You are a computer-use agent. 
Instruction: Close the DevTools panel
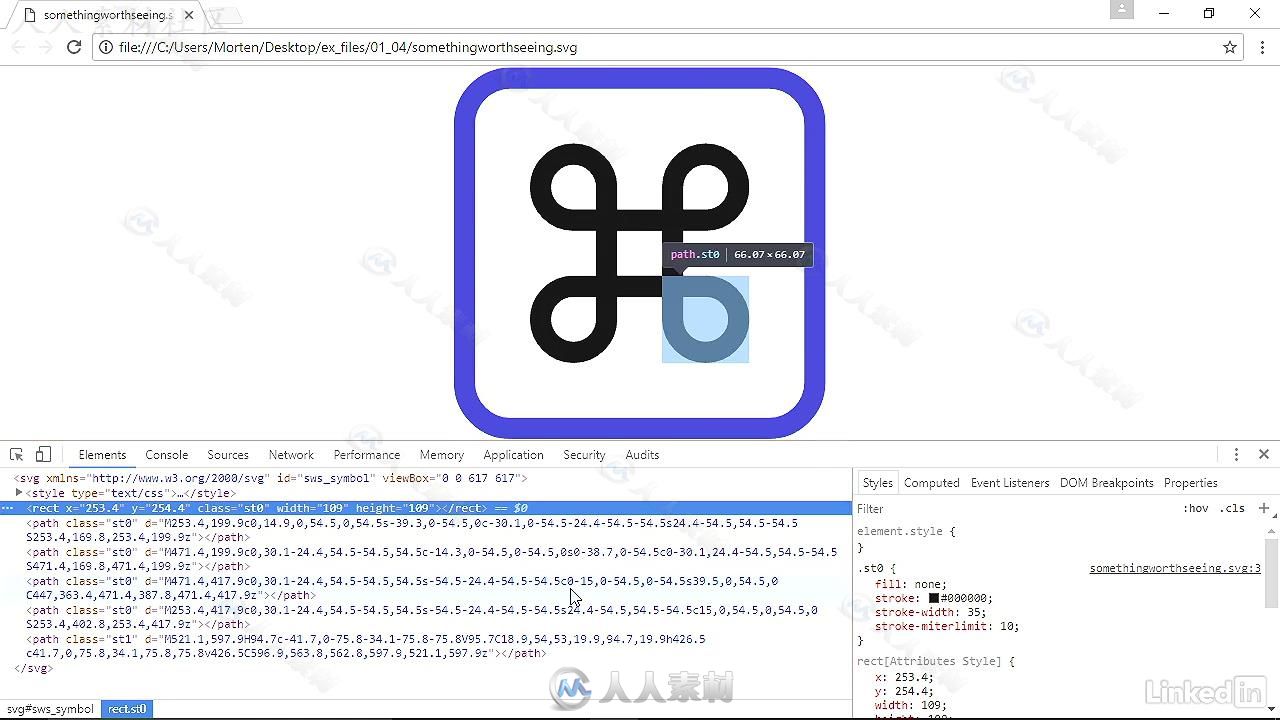point(1264,454)
